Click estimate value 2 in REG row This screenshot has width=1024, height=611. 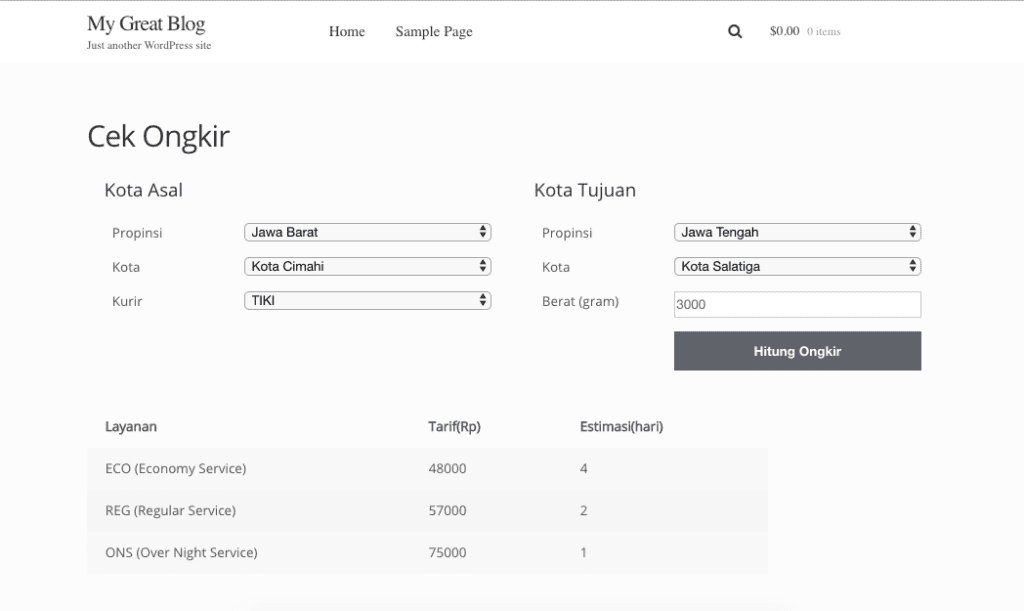pyautogui.click(x=584, y=510)
